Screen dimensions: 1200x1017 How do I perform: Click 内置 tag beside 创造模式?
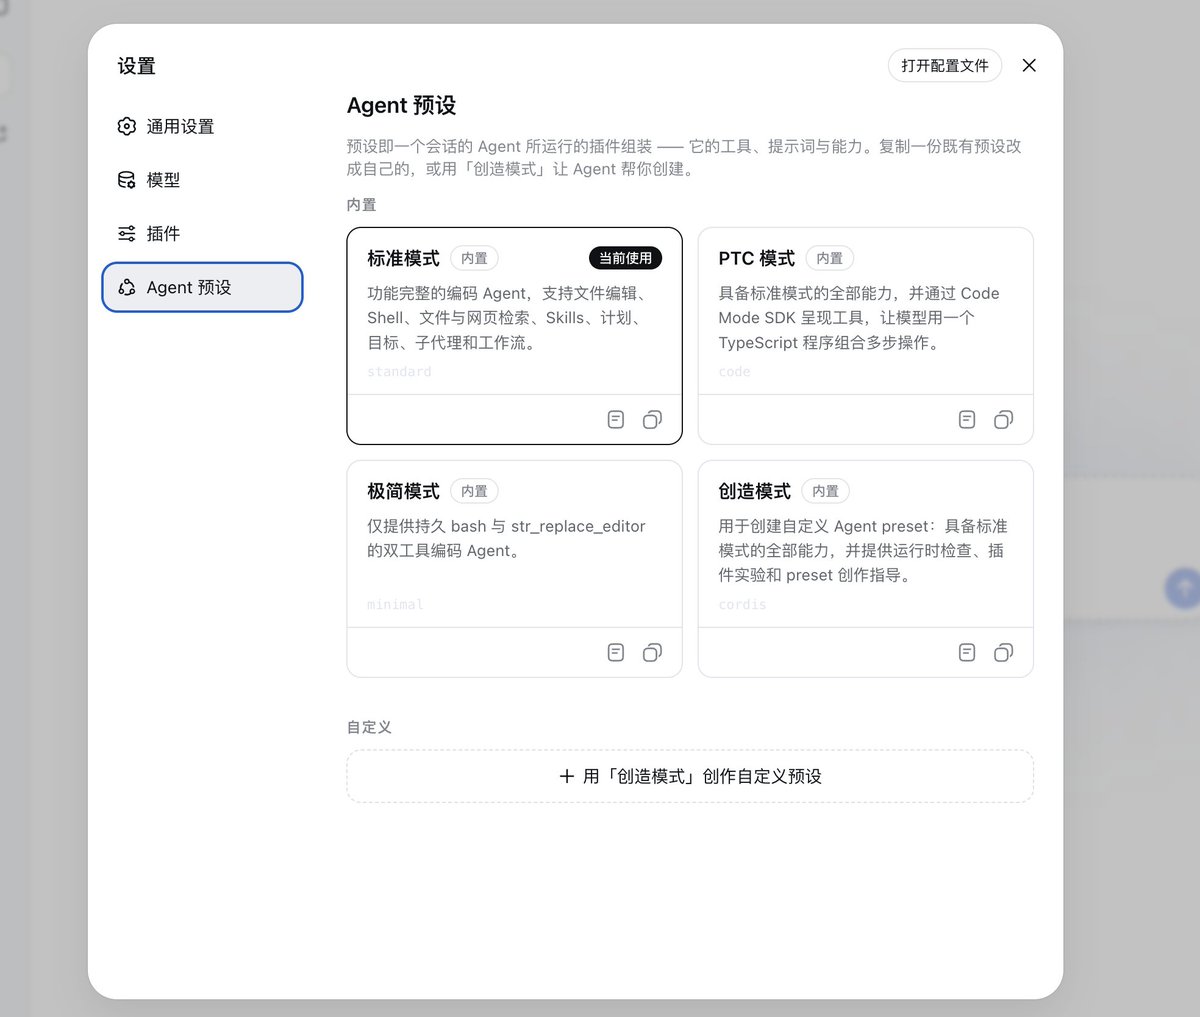[825, 491]
